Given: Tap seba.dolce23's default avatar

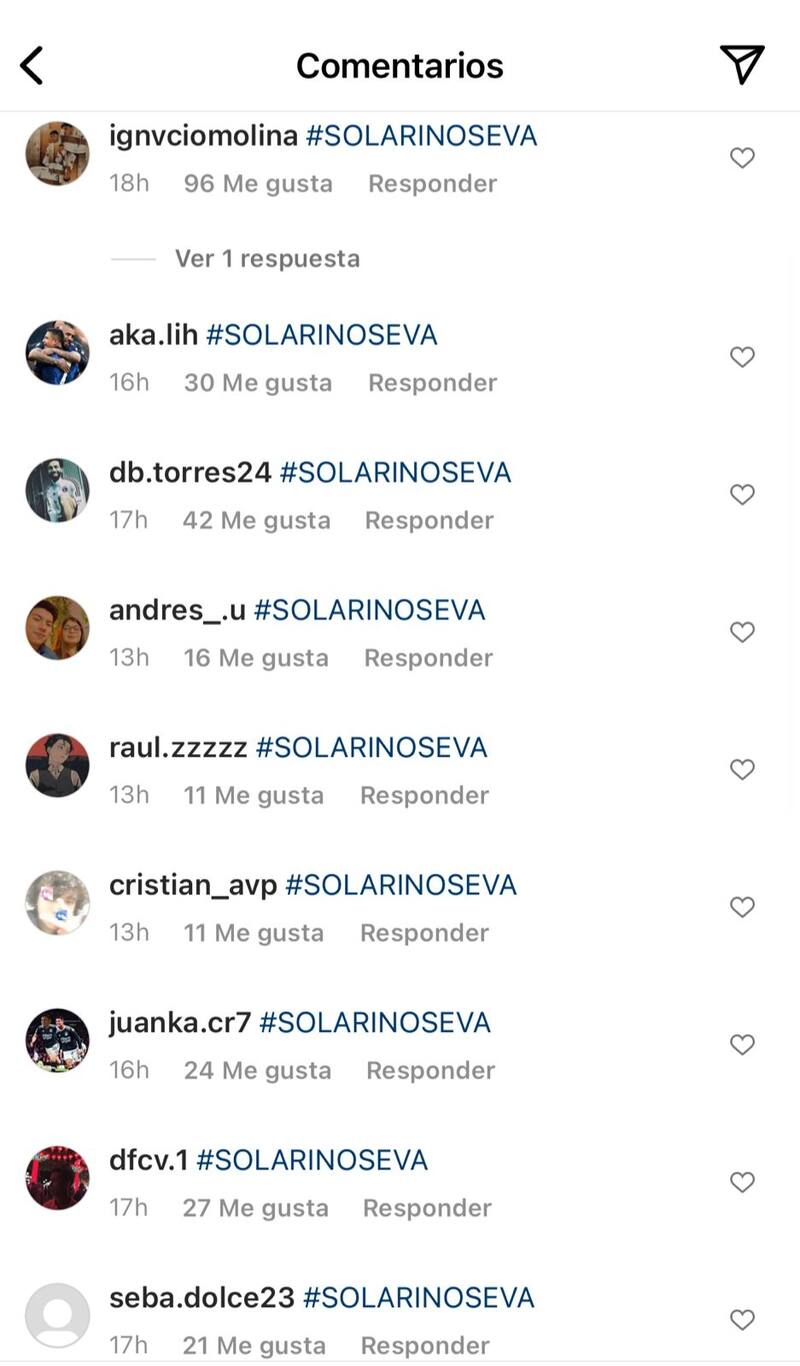Looking at the screenshot, I should (57, 1315).
